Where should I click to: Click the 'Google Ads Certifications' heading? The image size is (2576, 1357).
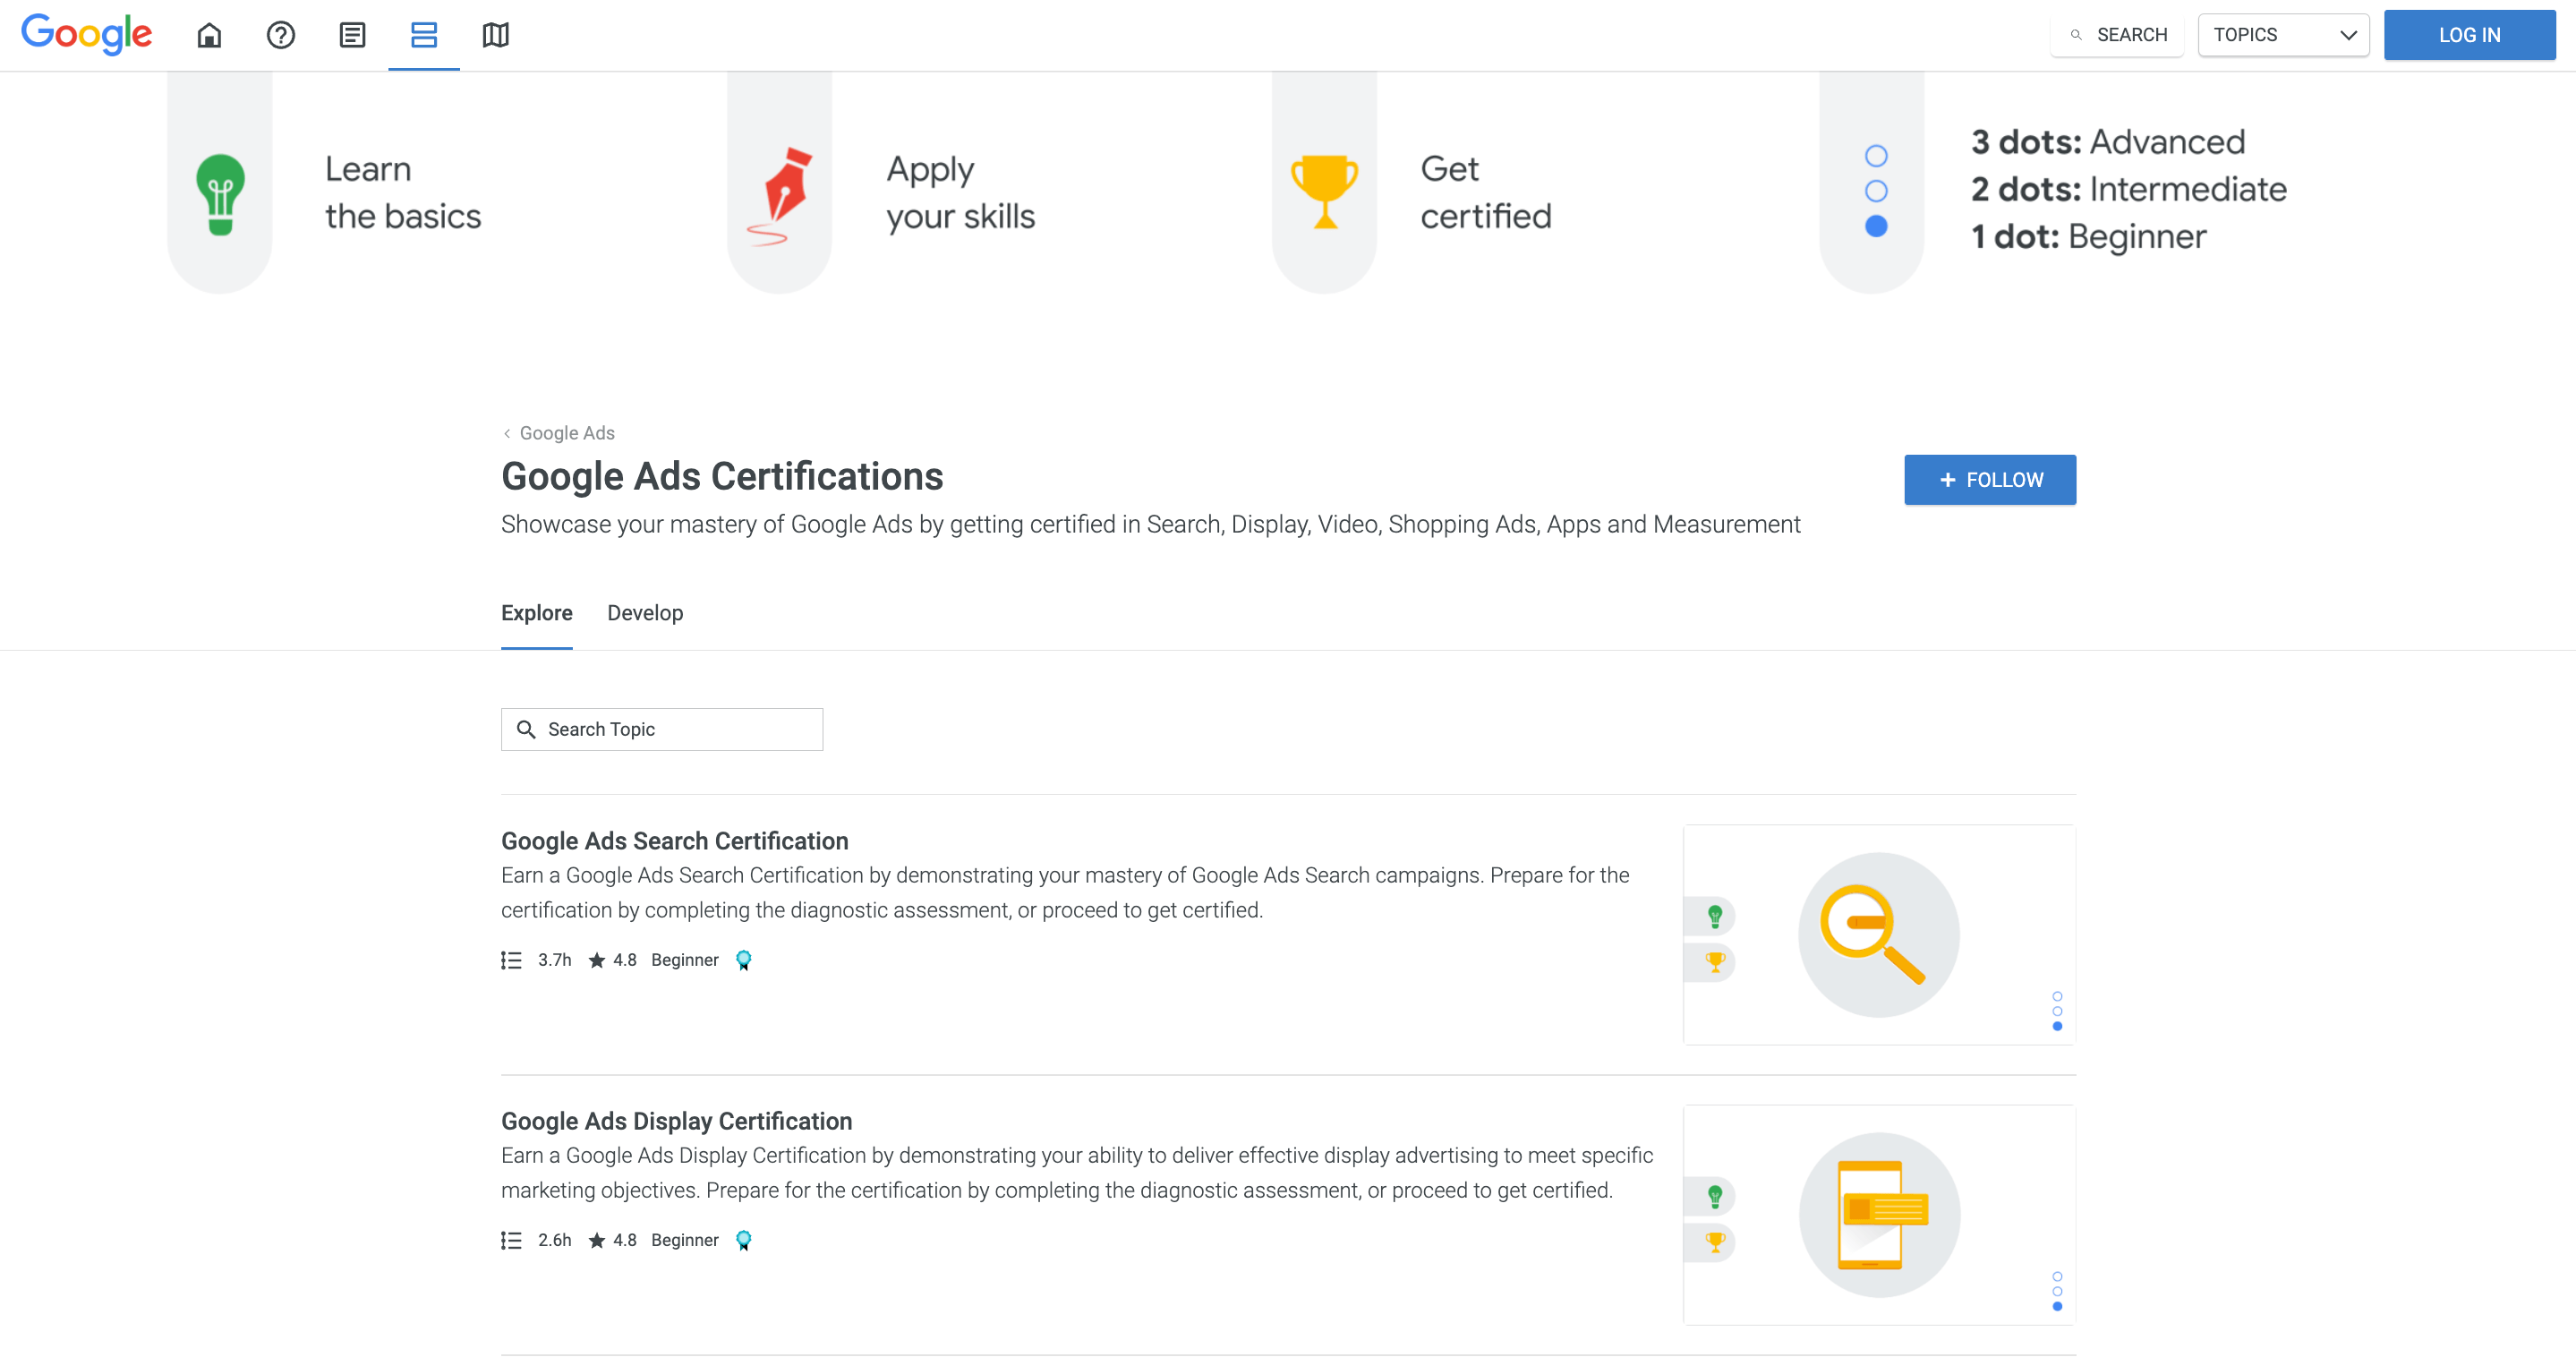[x=722, y=477]
